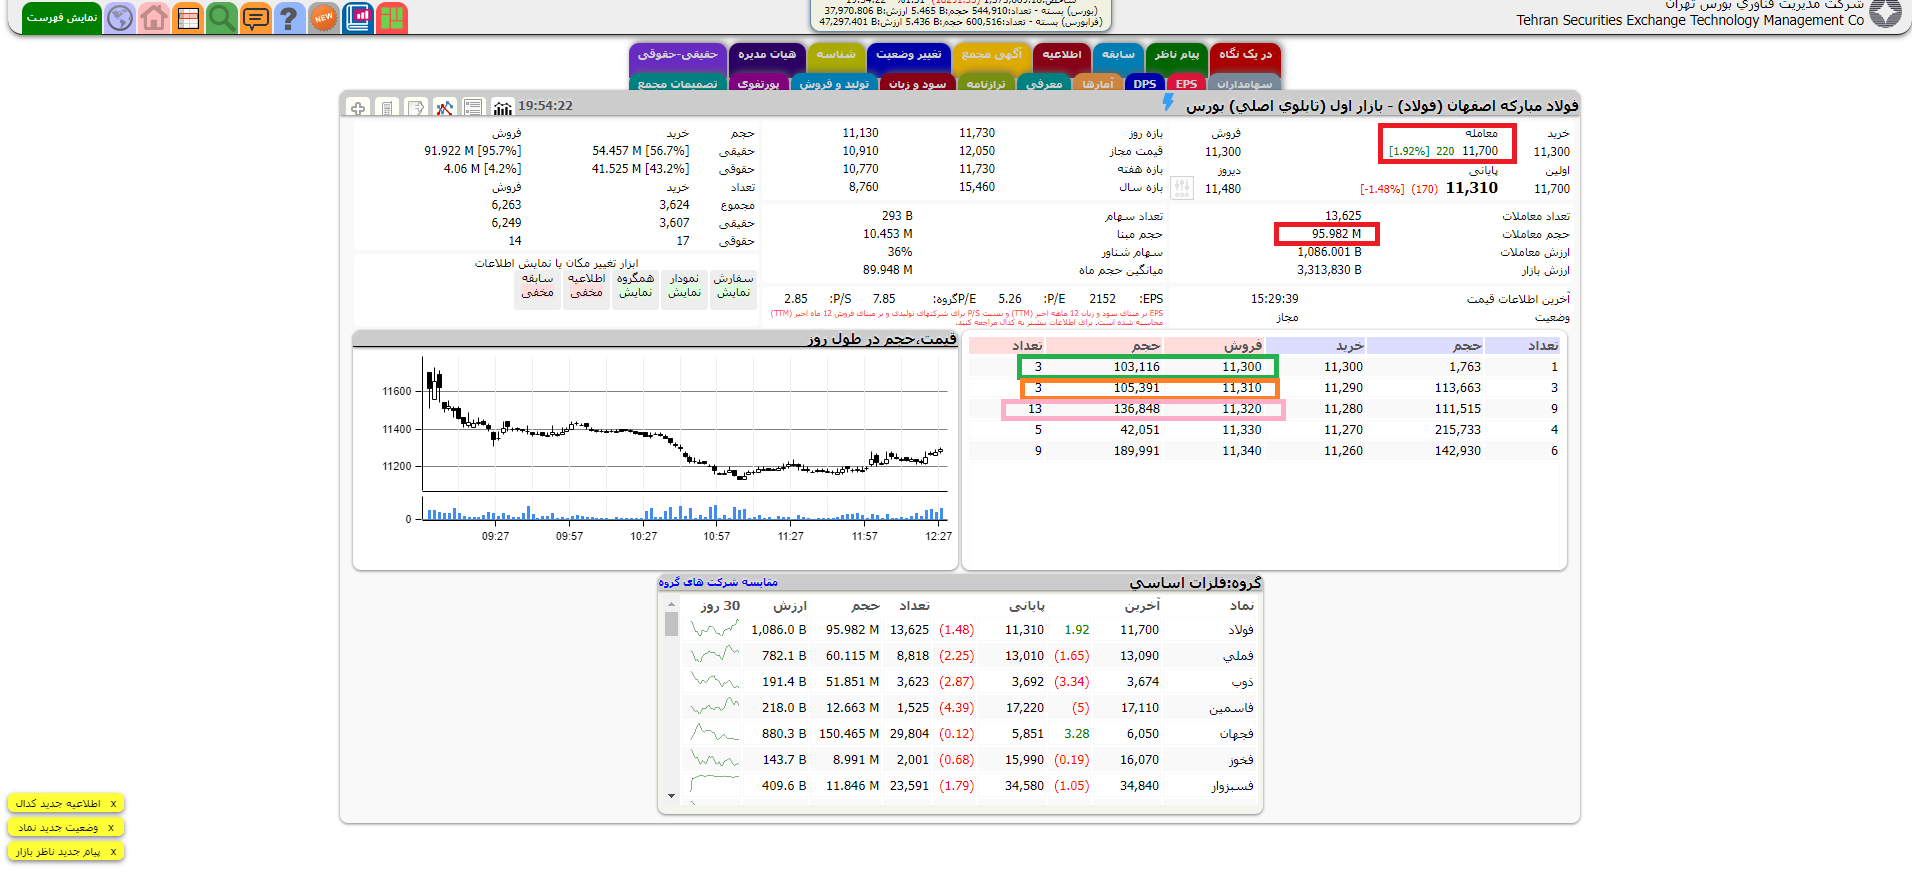Click the group table scrollbar thumb

(671, 624)
